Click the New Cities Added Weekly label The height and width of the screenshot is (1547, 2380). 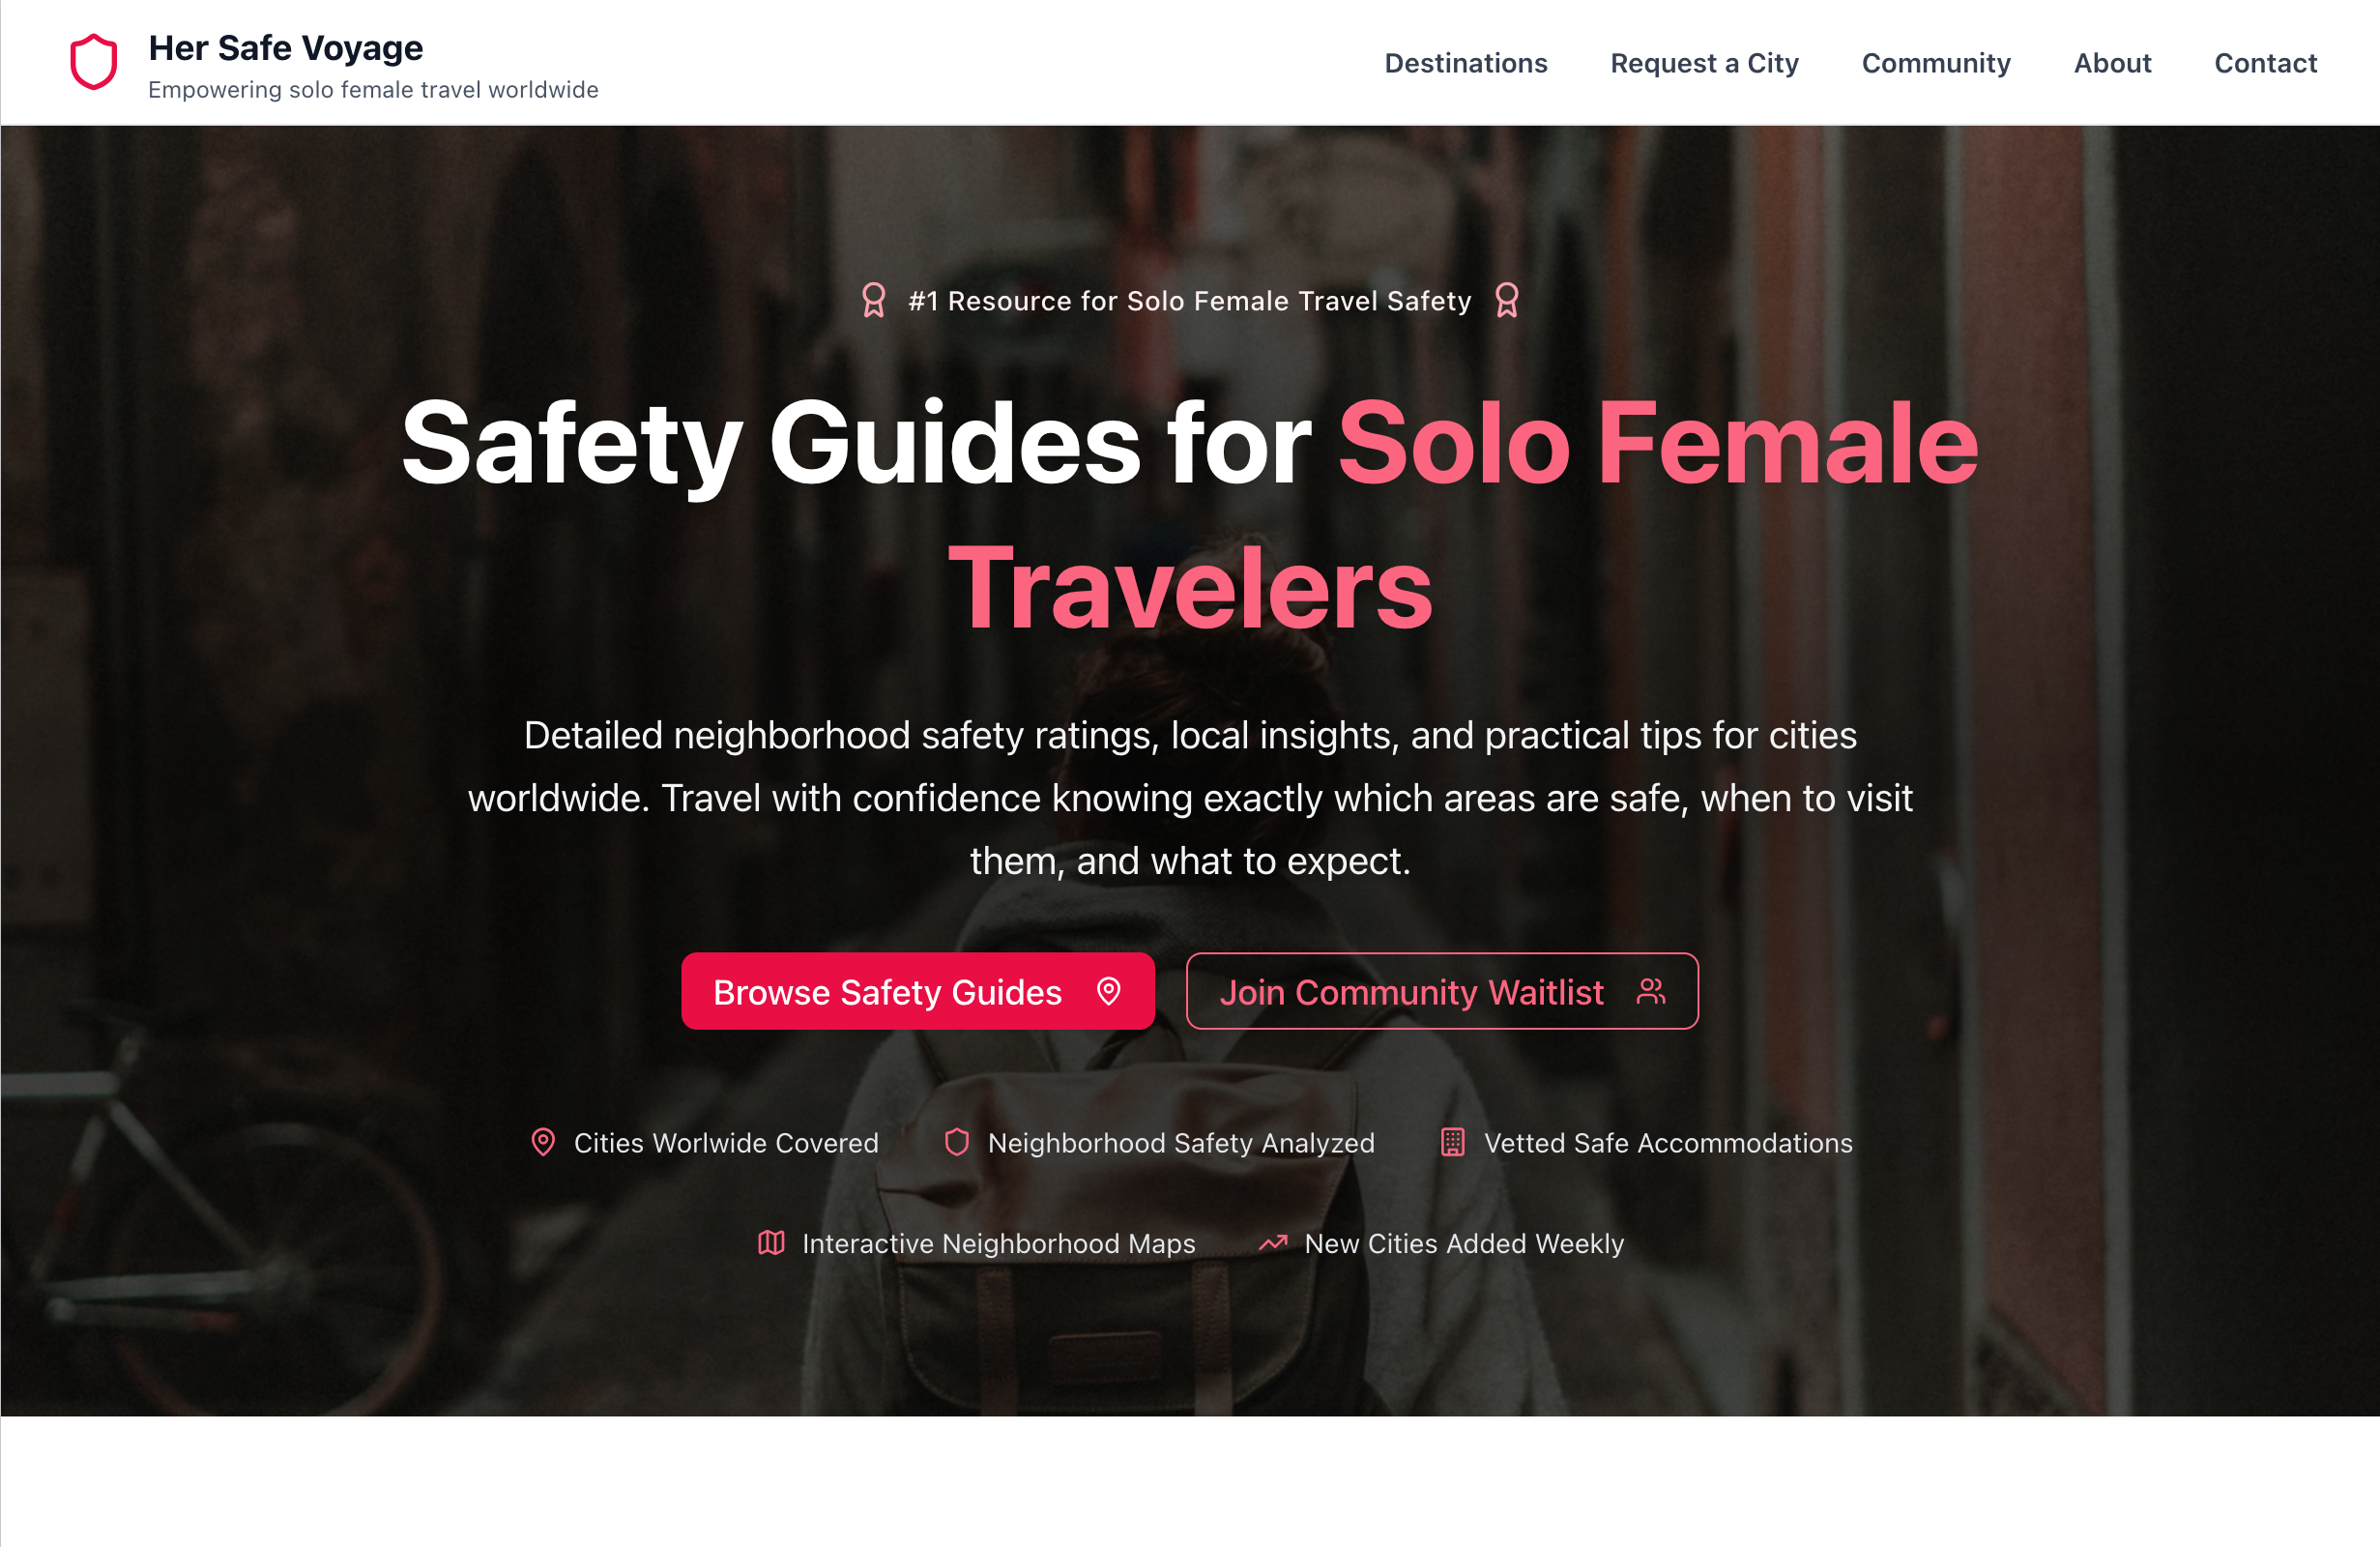tap(1464, 1243)
